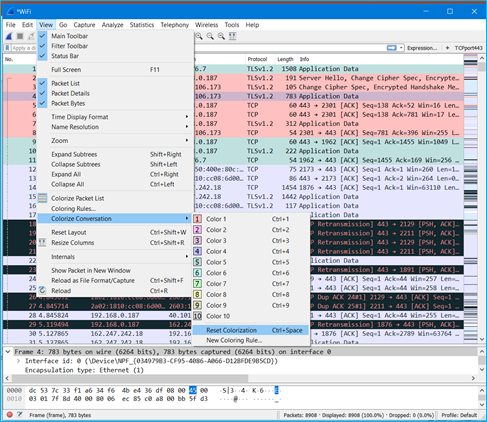
Task: Click the Reload menu icon
Action: [x=42, y=290]
